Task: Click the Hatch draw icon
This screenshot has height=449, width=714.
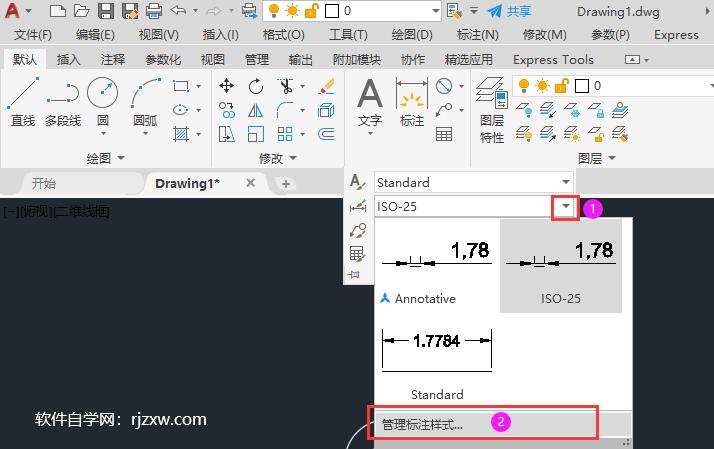Action: pos(181,134)
